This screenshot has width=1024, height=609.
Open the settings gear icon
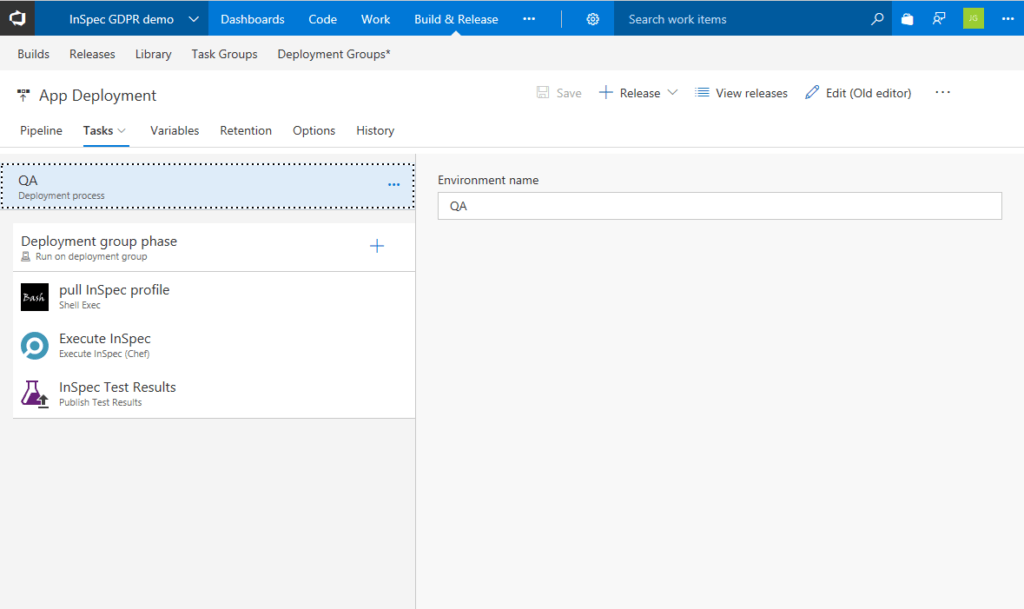point(593,19)
